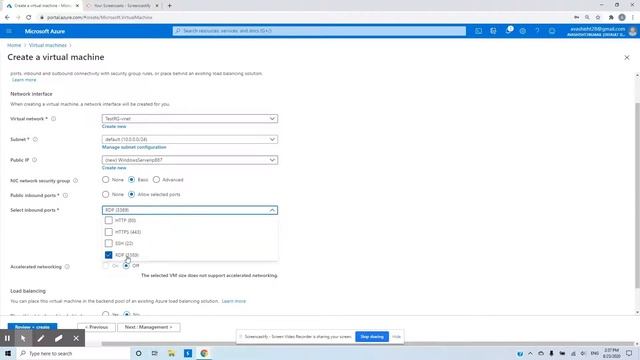Screen dimensions: 640x360
Task: Select the Screencastify eraser tool
Action: tap(58, 338)
